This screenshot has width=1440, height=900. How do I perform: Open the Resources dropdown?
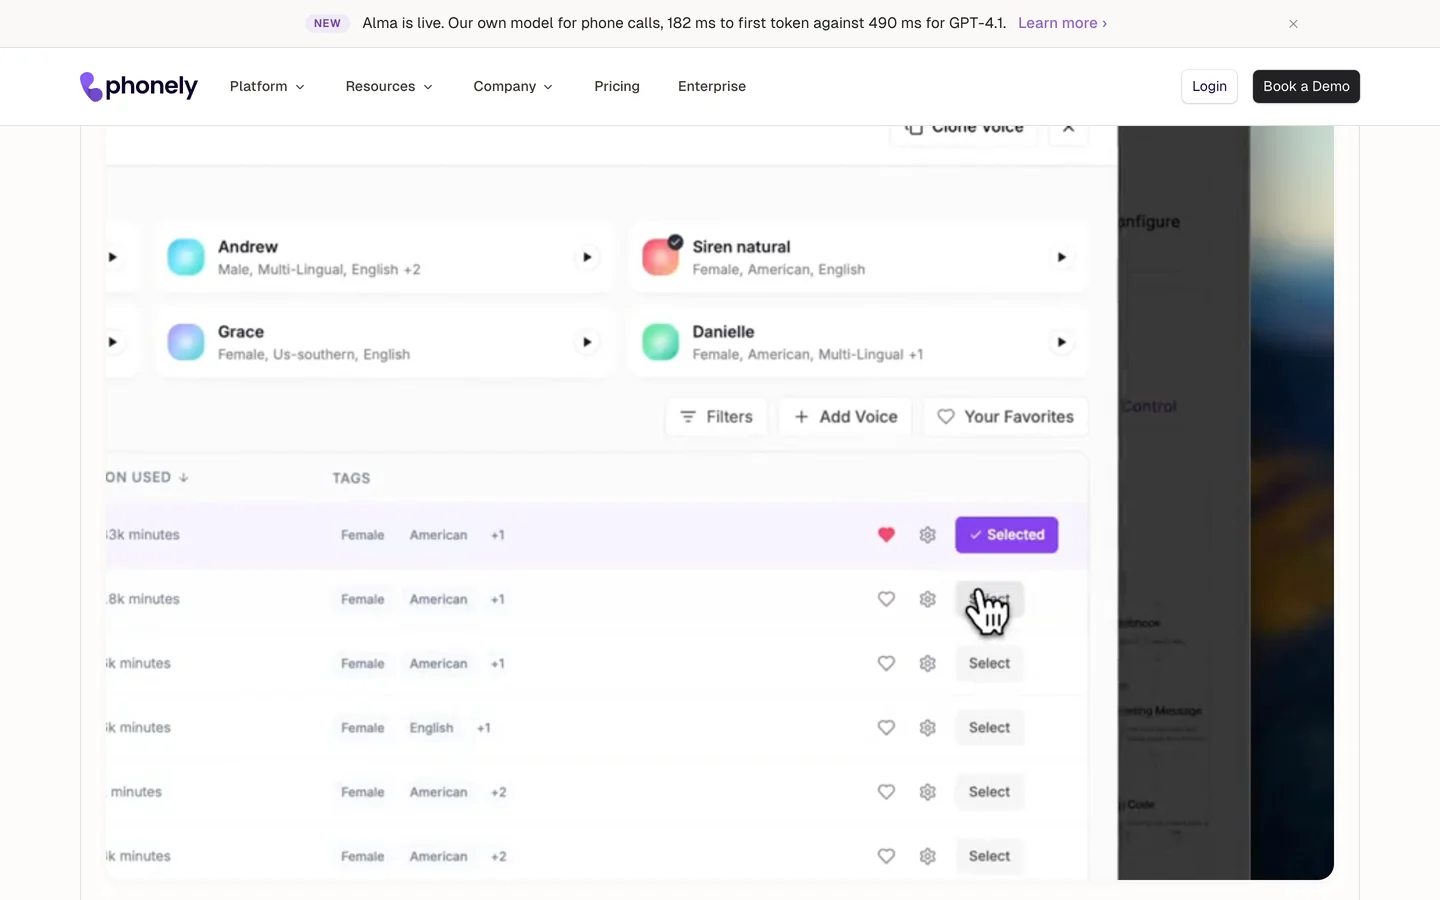(x=389, y=87)
